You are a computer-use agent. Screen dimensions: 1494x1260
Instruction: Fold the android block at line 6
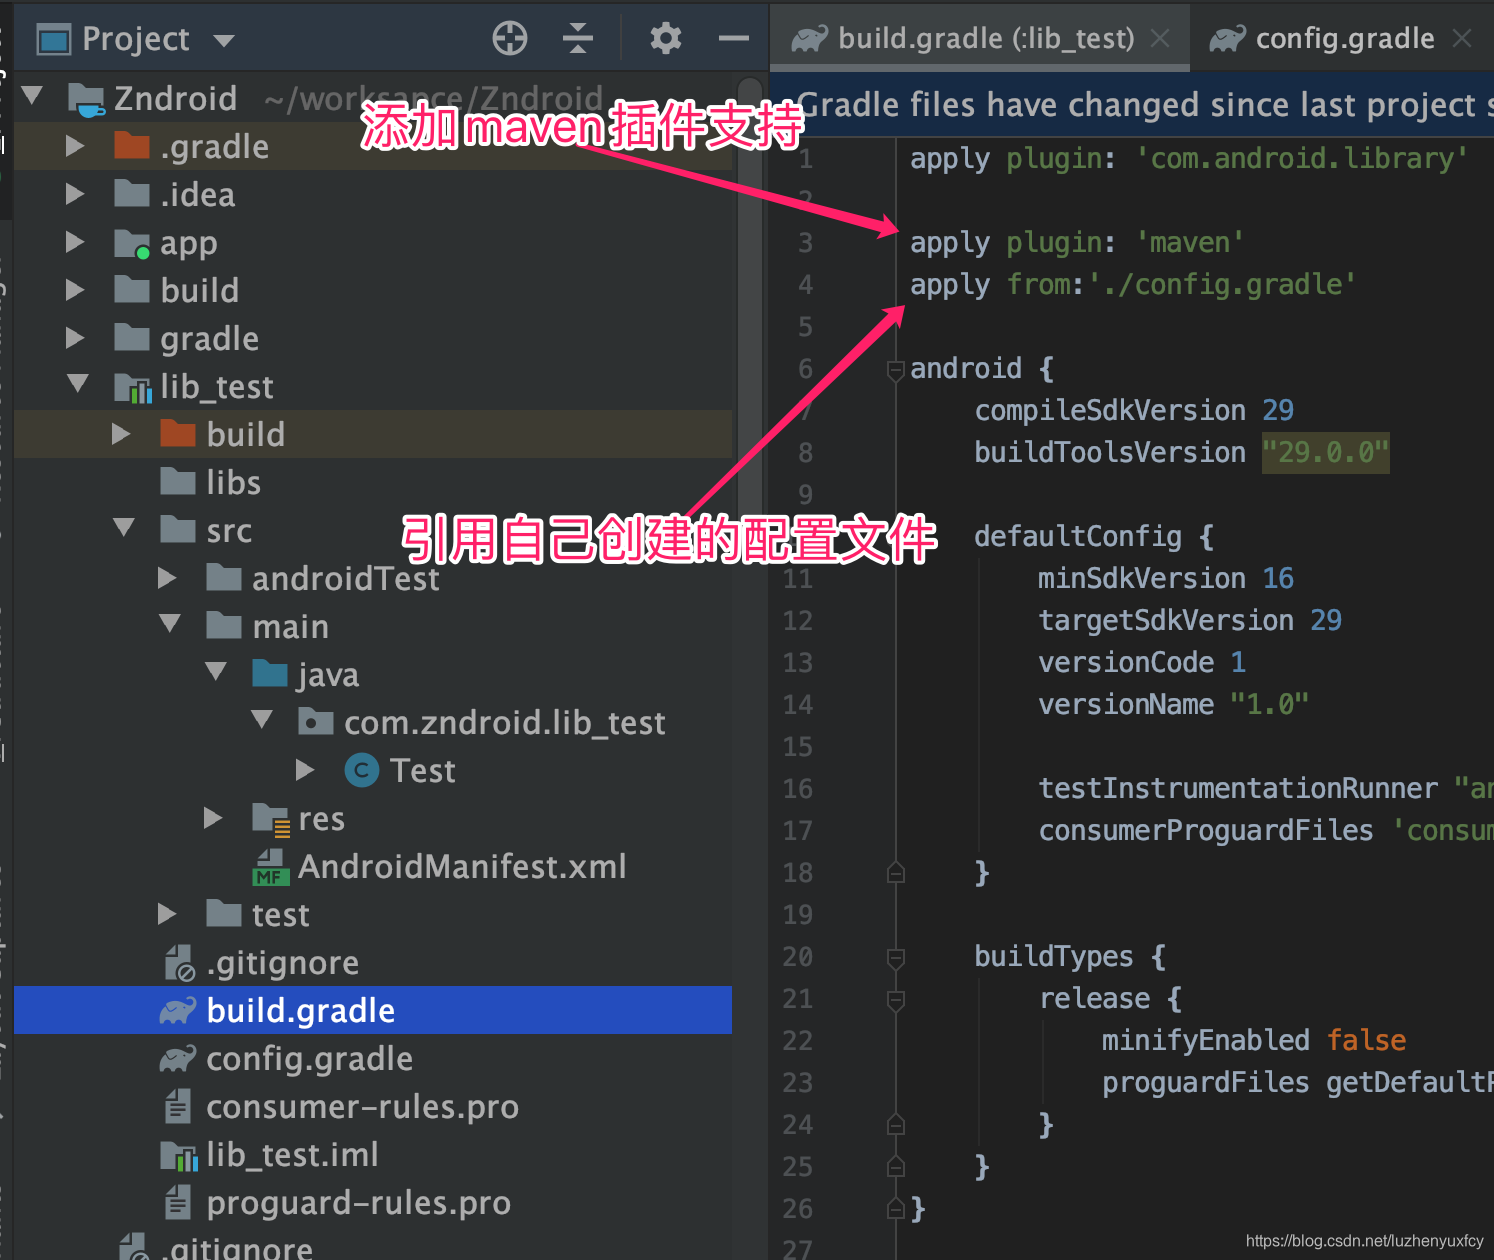(x=896, y=370)
